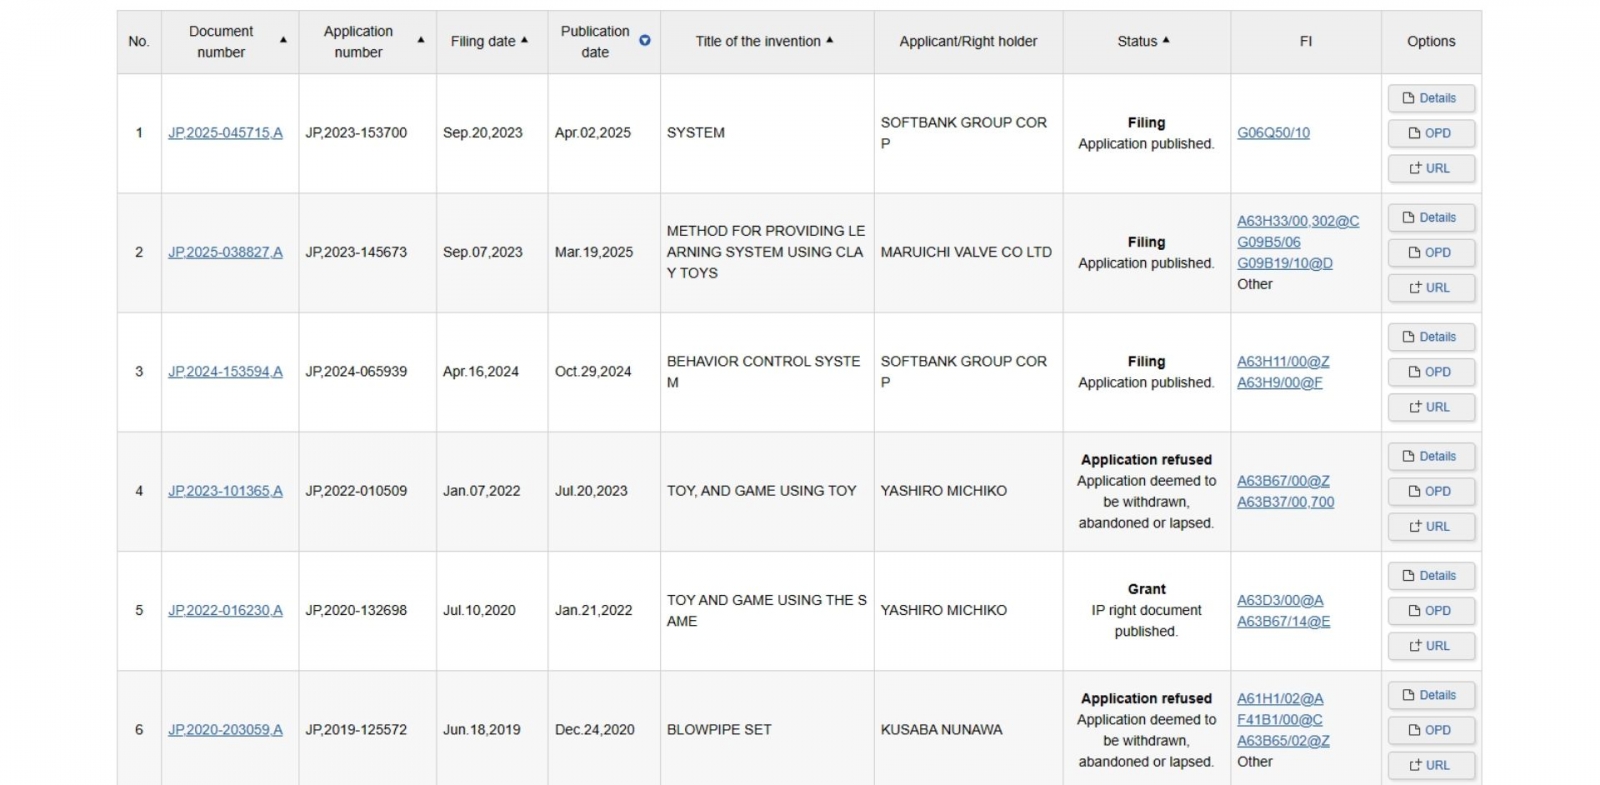Sort by Application number arrow
This screenshot has height=785, width=1600.
click(420, 41)
